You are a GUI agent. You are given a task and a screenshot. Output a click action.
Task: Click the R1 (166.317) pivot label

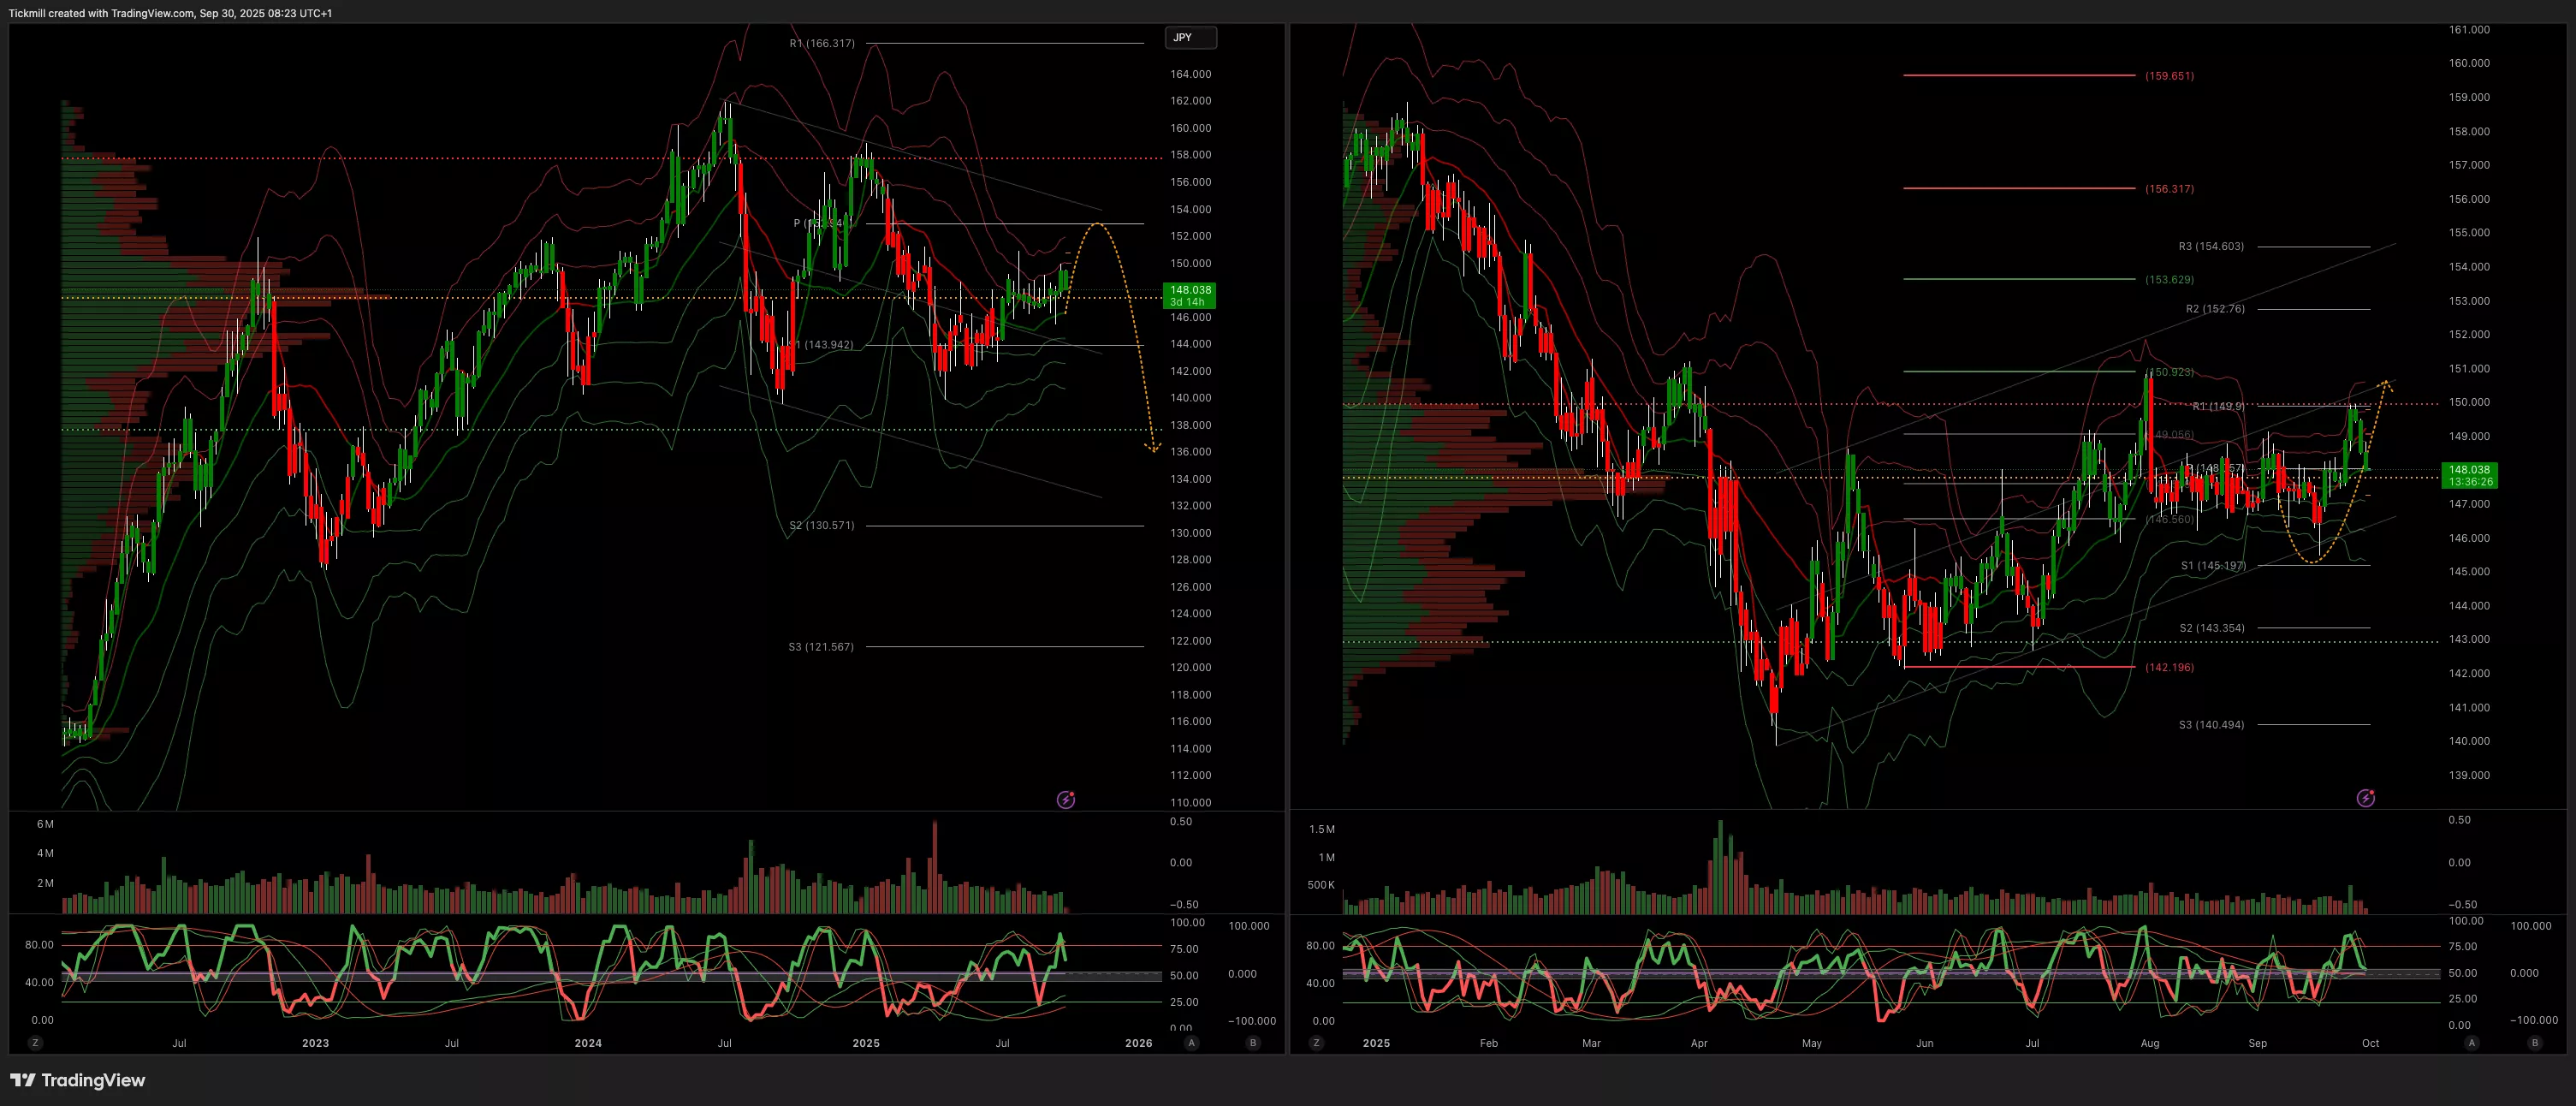coord(822,43)
